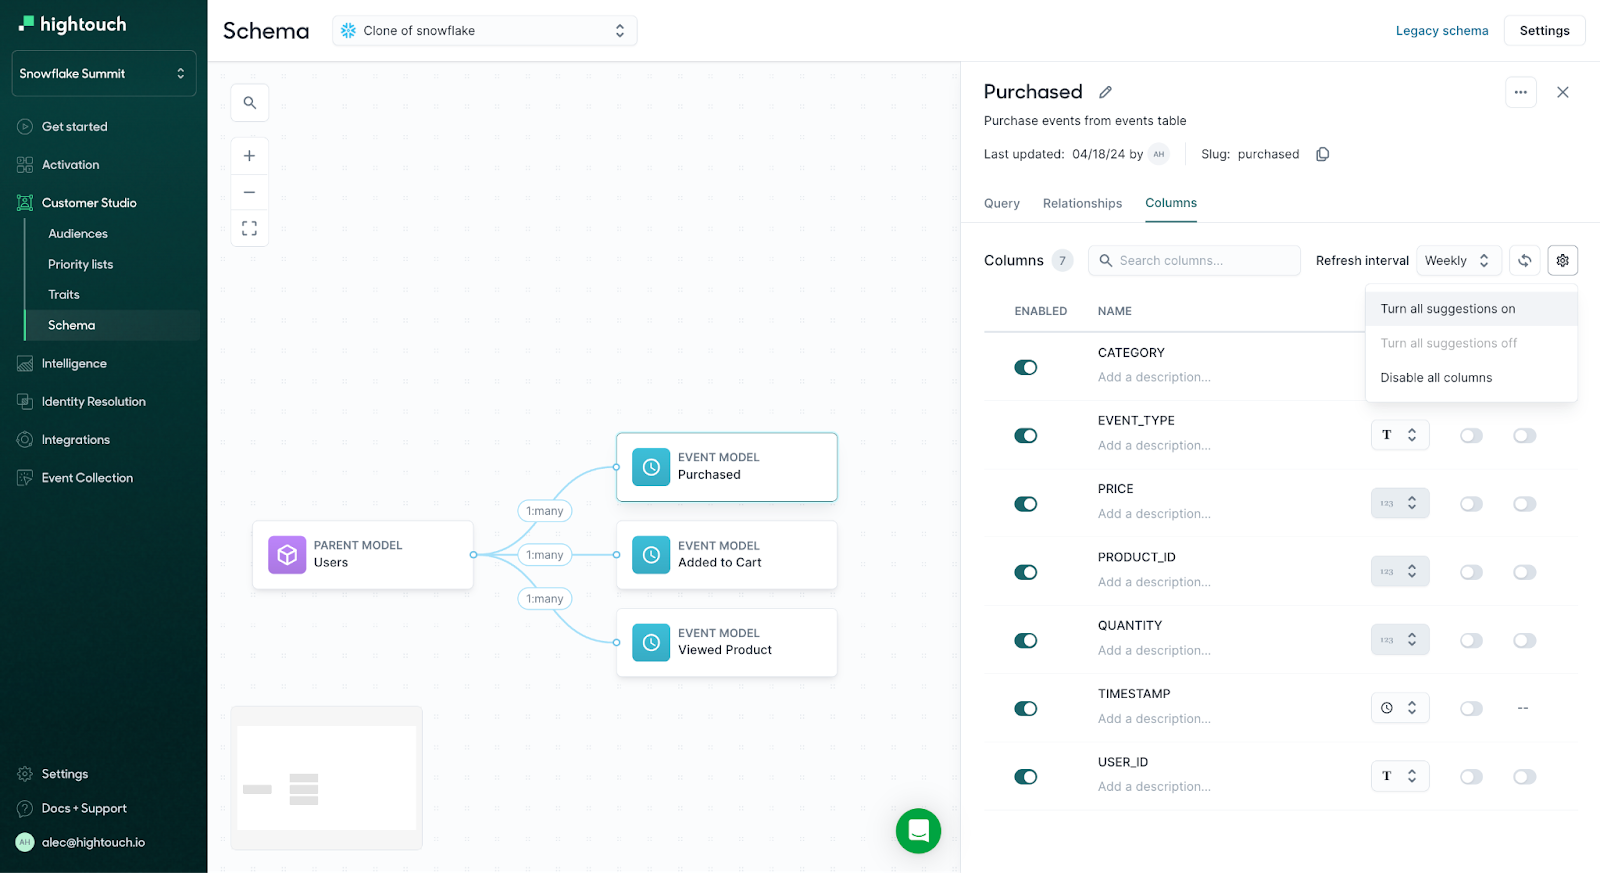Zoom in on the schema canvas

[249, 156]
